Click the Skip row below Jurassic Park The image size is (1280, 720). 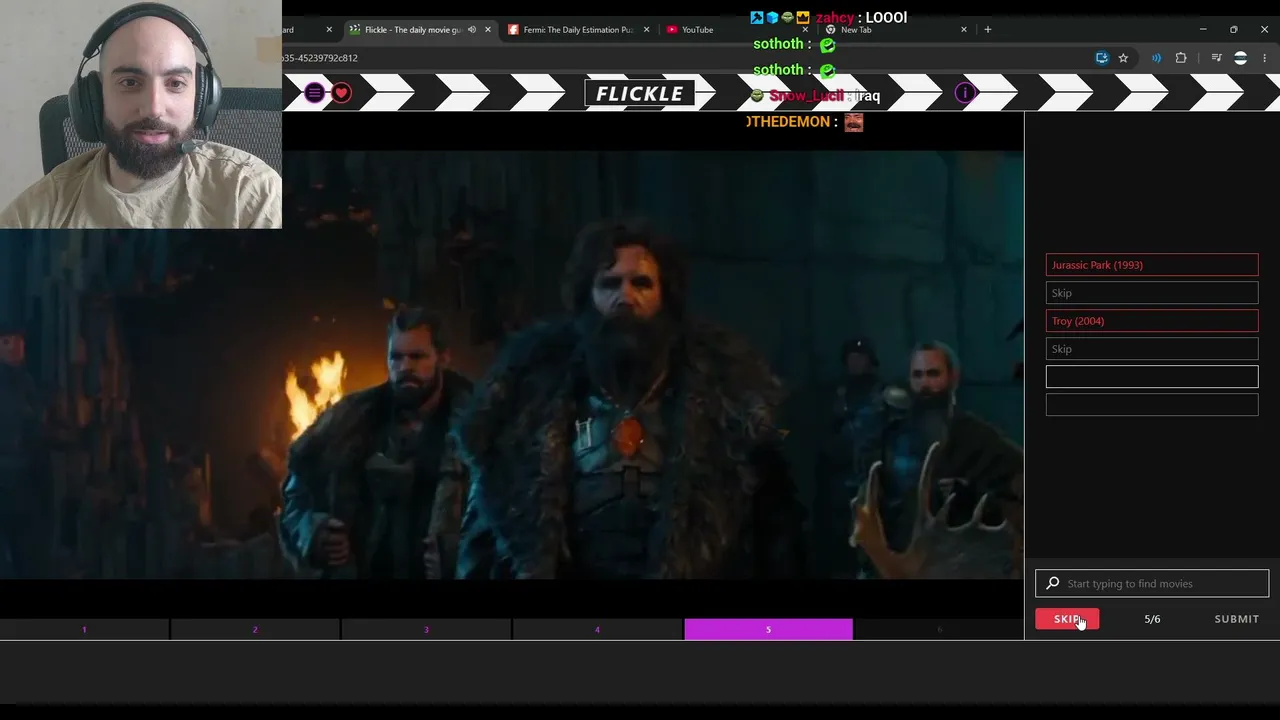point(1152,293)
